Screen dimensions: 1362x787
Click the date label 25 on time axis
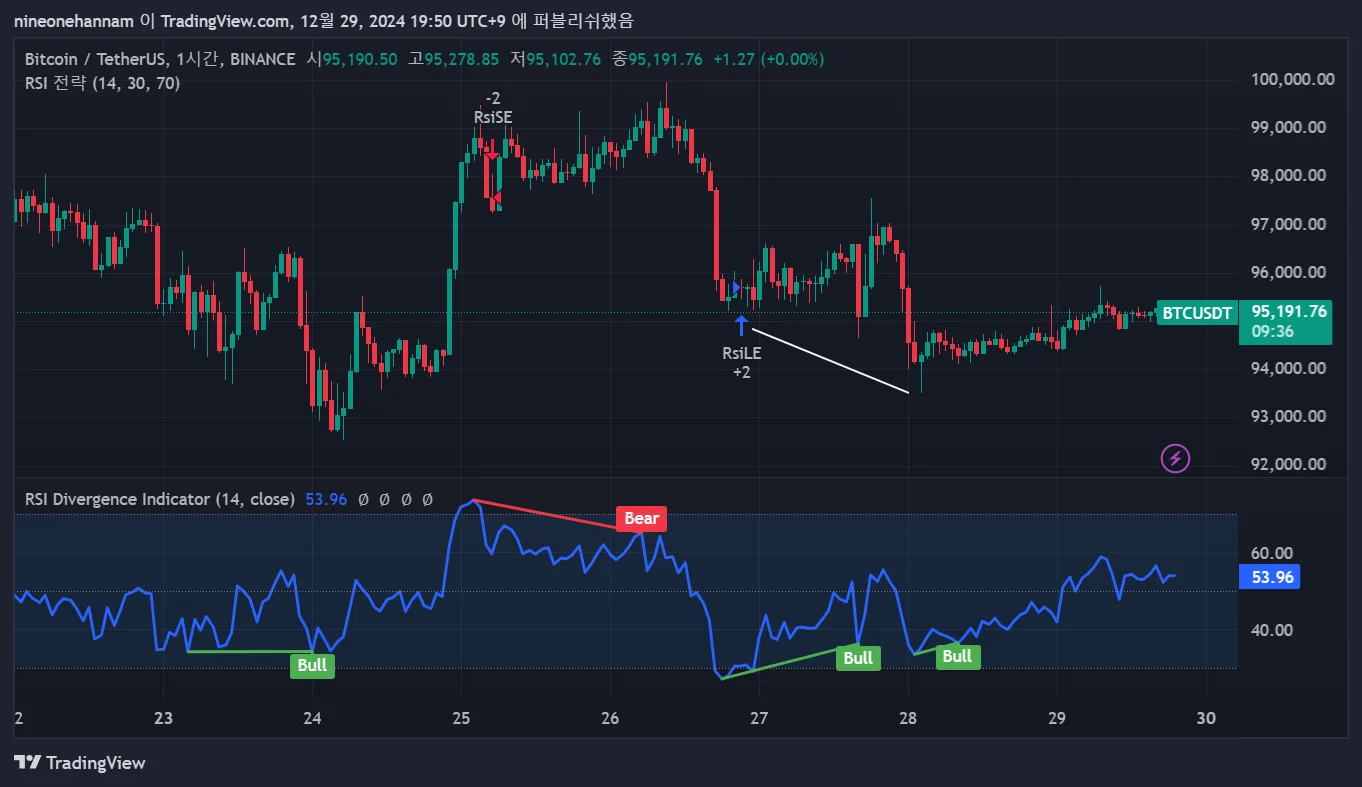[x=461, y=717]
